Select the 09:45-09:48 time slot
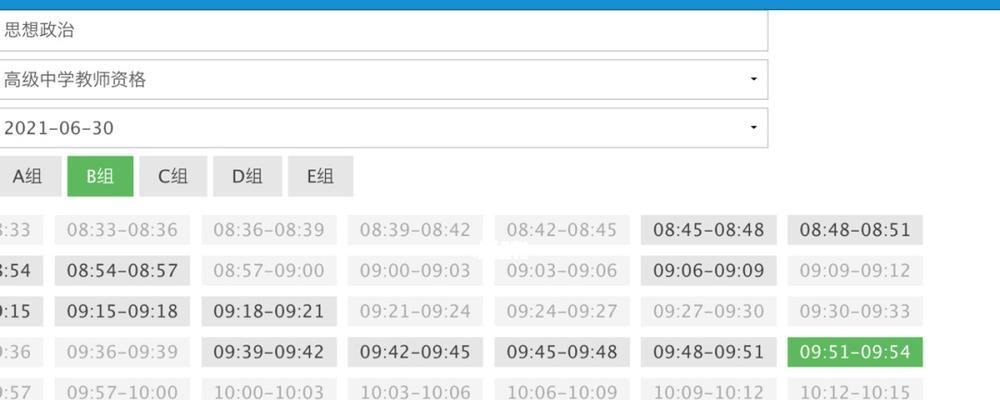This screenshot has width=1000, height=400. [x=562, y=352]
